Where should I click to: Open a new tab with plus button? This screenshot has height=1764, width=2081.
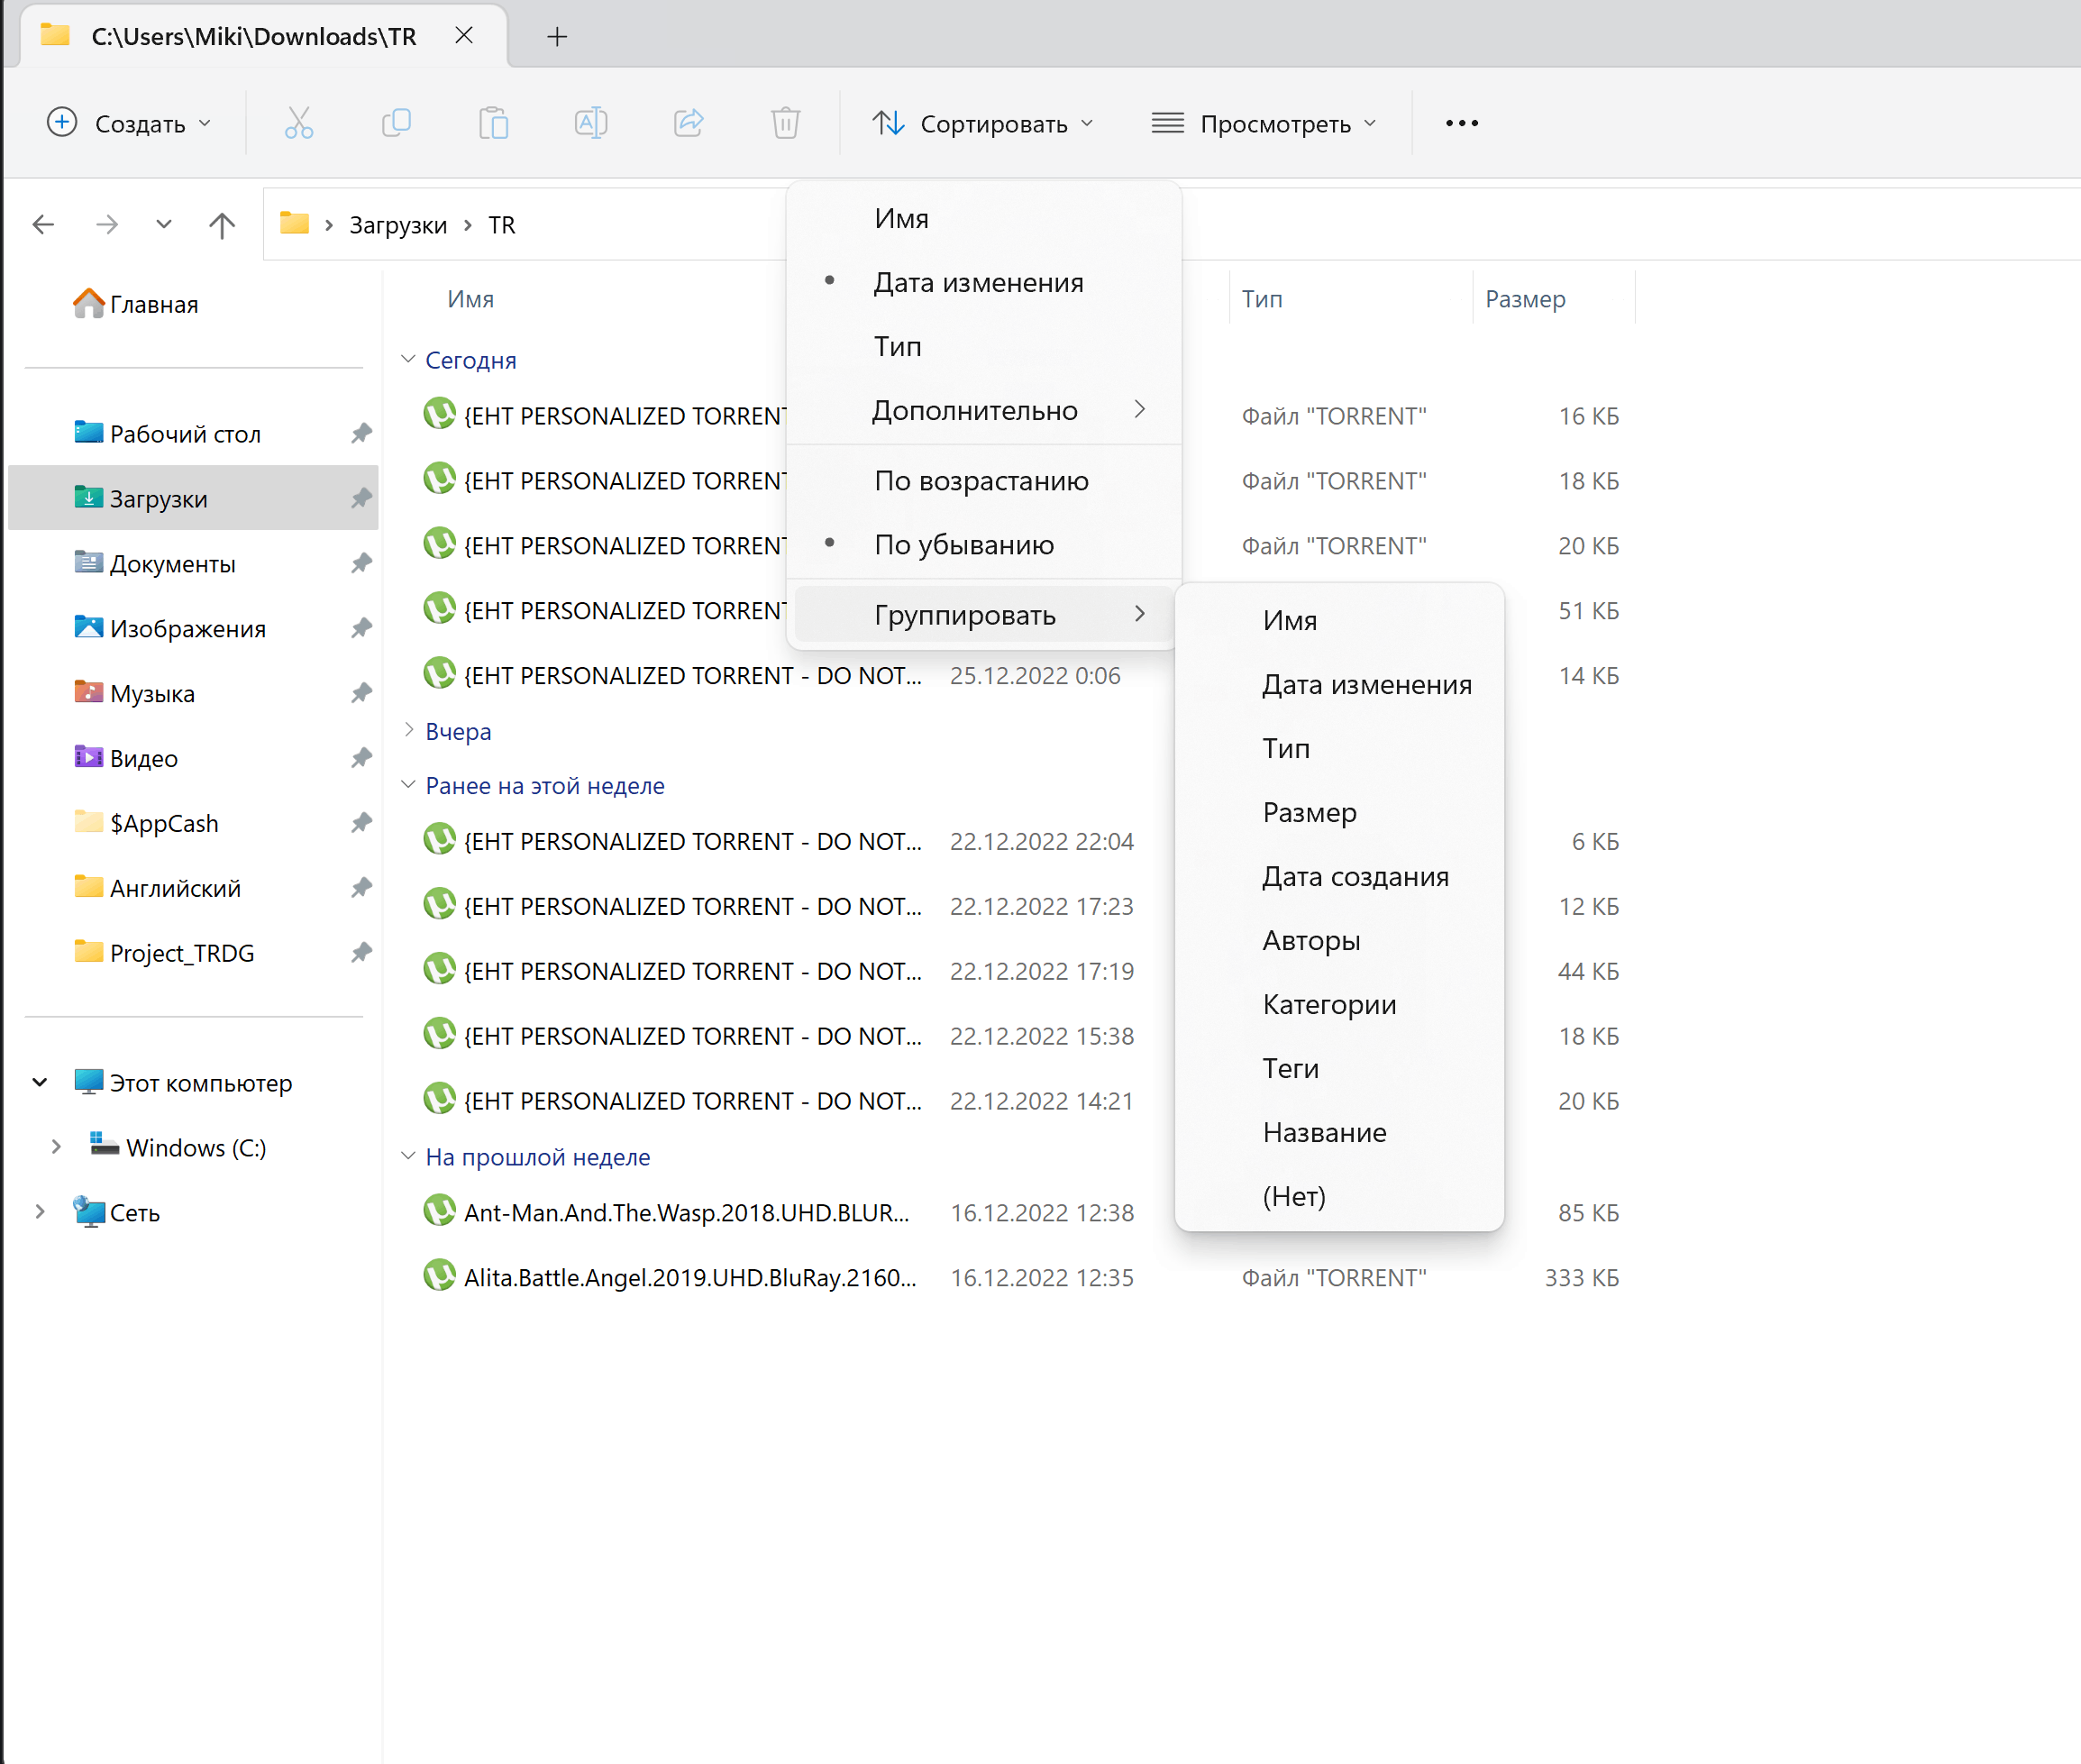coord(557,37)
